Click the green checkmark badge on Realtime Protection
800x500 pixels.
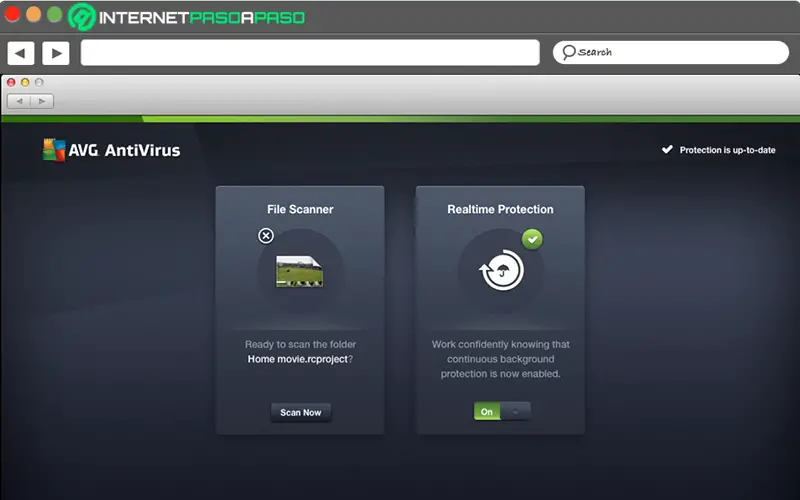532,239
